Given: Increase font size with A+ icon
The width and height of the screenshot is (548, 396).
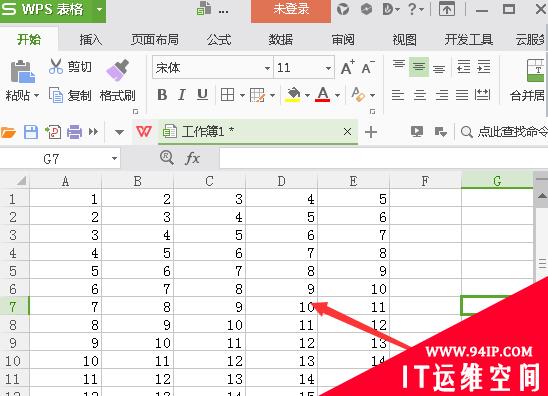Looking at the screenshot, I should coord(347,67).
